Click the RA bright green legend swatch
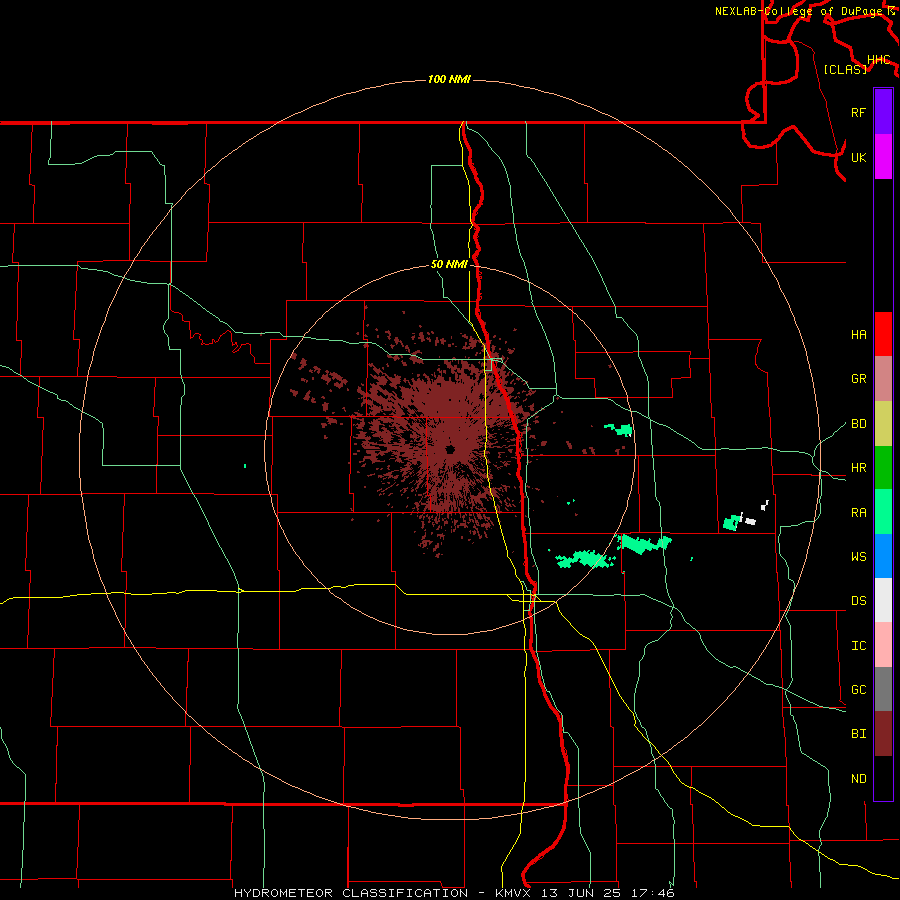The width and height of the screenshot is (900, 900). point(883,512)
